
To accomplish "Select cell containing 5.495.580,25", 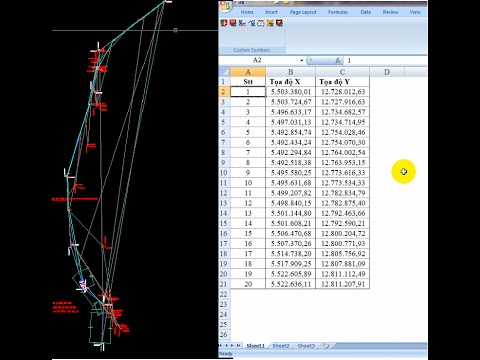I will pyautogui.click(x=290, y=173).
